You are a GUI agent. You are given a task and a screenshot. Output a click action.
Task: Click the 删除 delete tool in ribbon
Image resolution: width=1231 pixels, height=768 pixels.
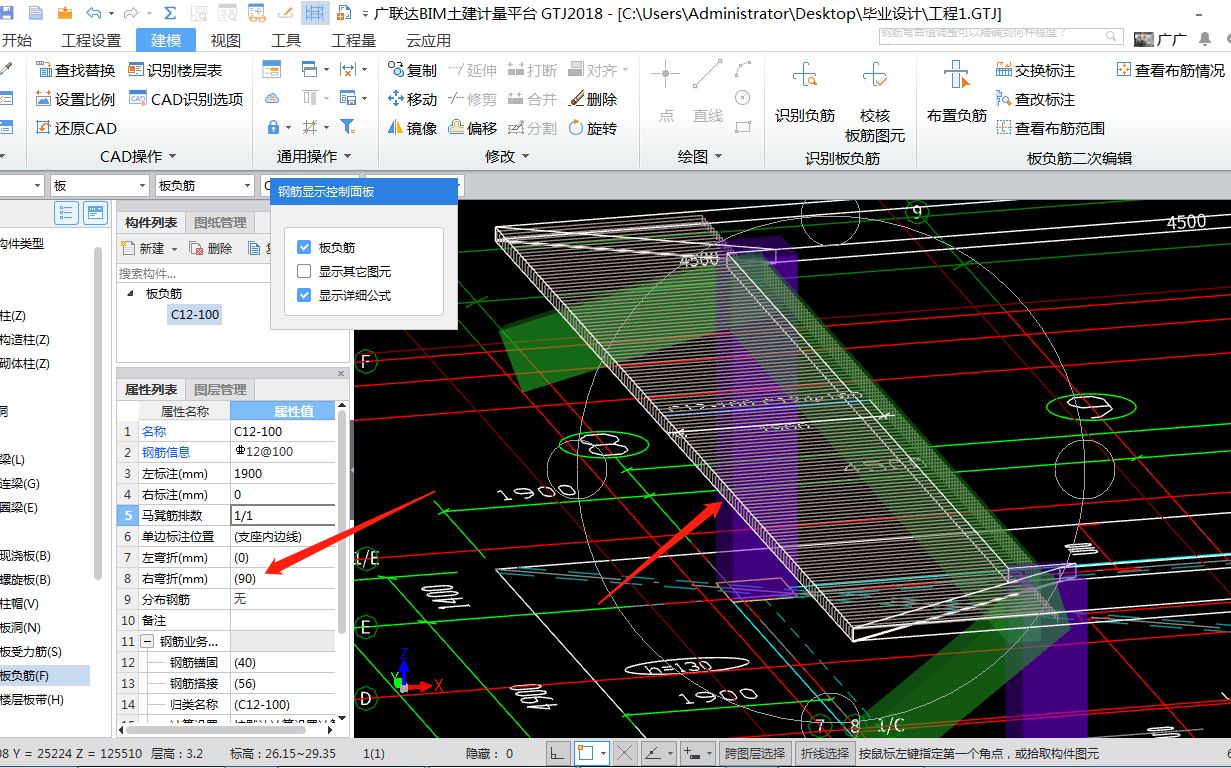point(593,99)
